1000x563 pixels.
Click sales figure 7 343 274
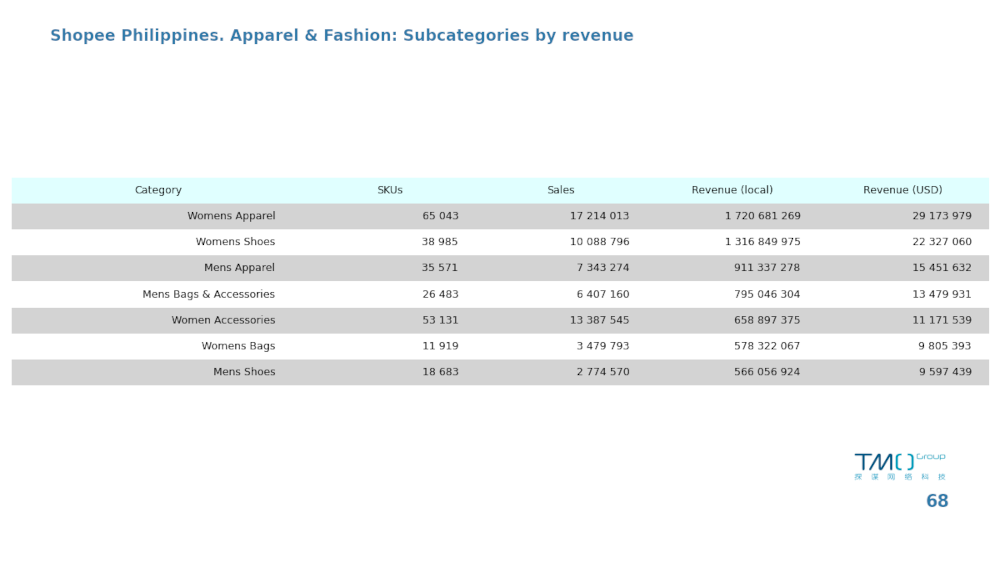pyautogui.click(x=603, y=268)
